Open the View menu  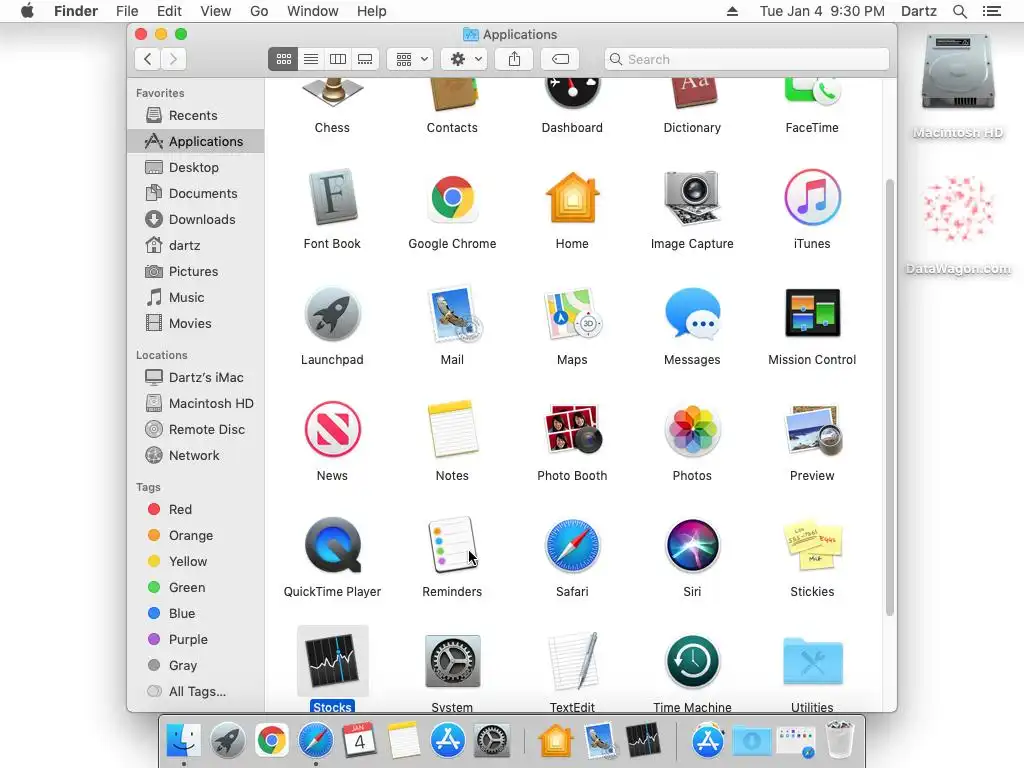pyautogui.click(x=216, y=11)
